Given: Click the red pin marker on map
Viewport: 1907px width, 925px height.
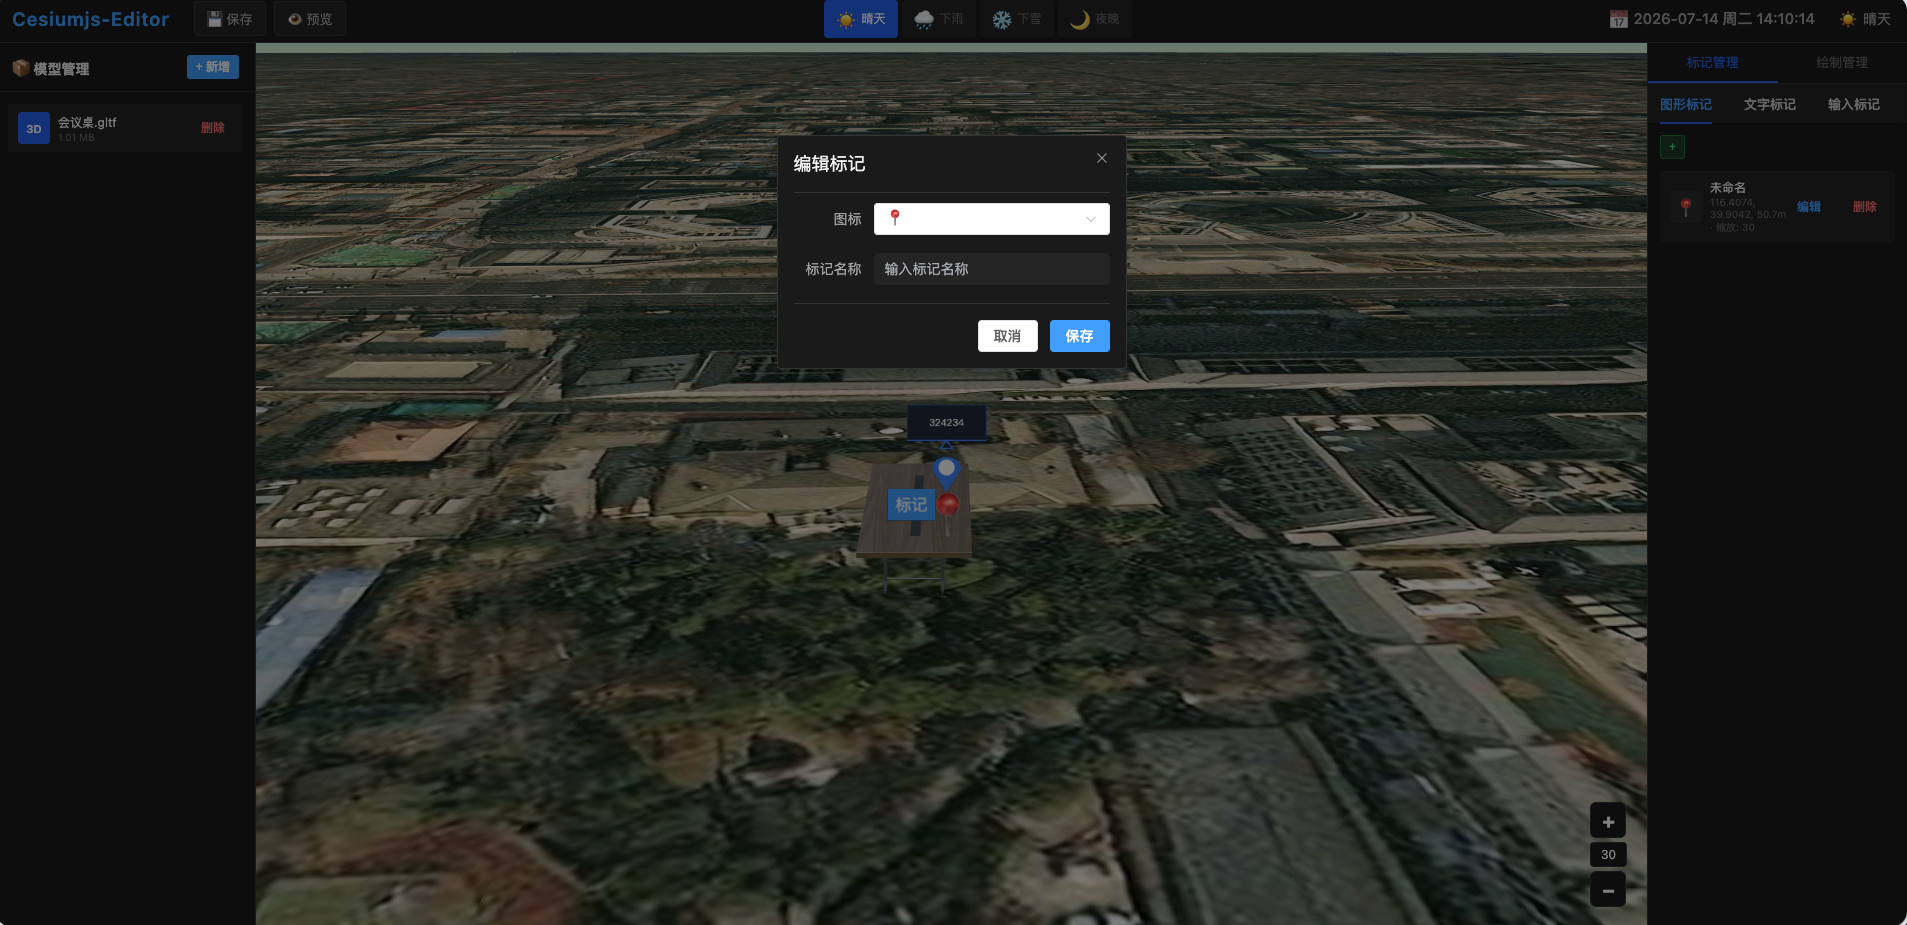Looking at the screenshot, I should pos(948,505).
